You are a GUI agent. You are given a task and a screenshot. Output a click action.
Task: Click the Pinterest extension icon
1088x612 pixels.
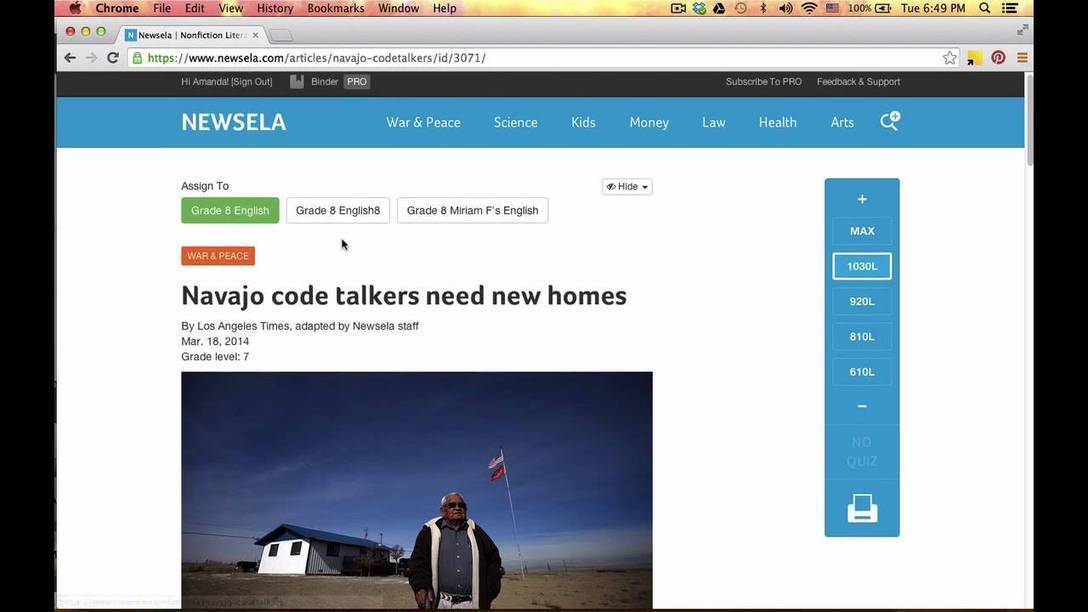tap(998, 58)
